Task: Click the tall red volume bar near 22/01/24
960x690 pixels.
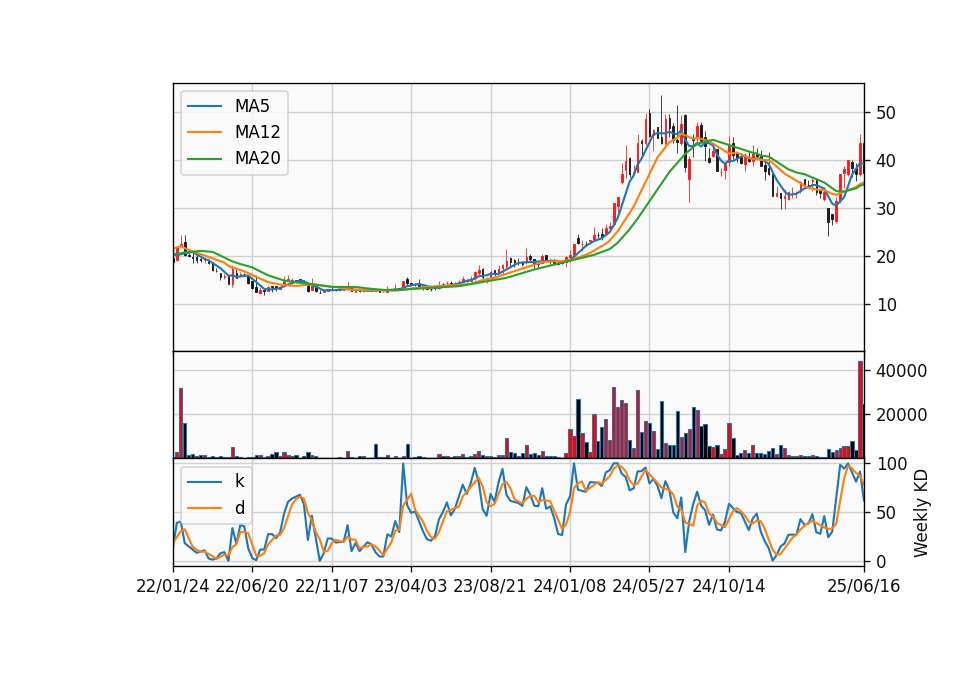Action: tap(181, 423)
